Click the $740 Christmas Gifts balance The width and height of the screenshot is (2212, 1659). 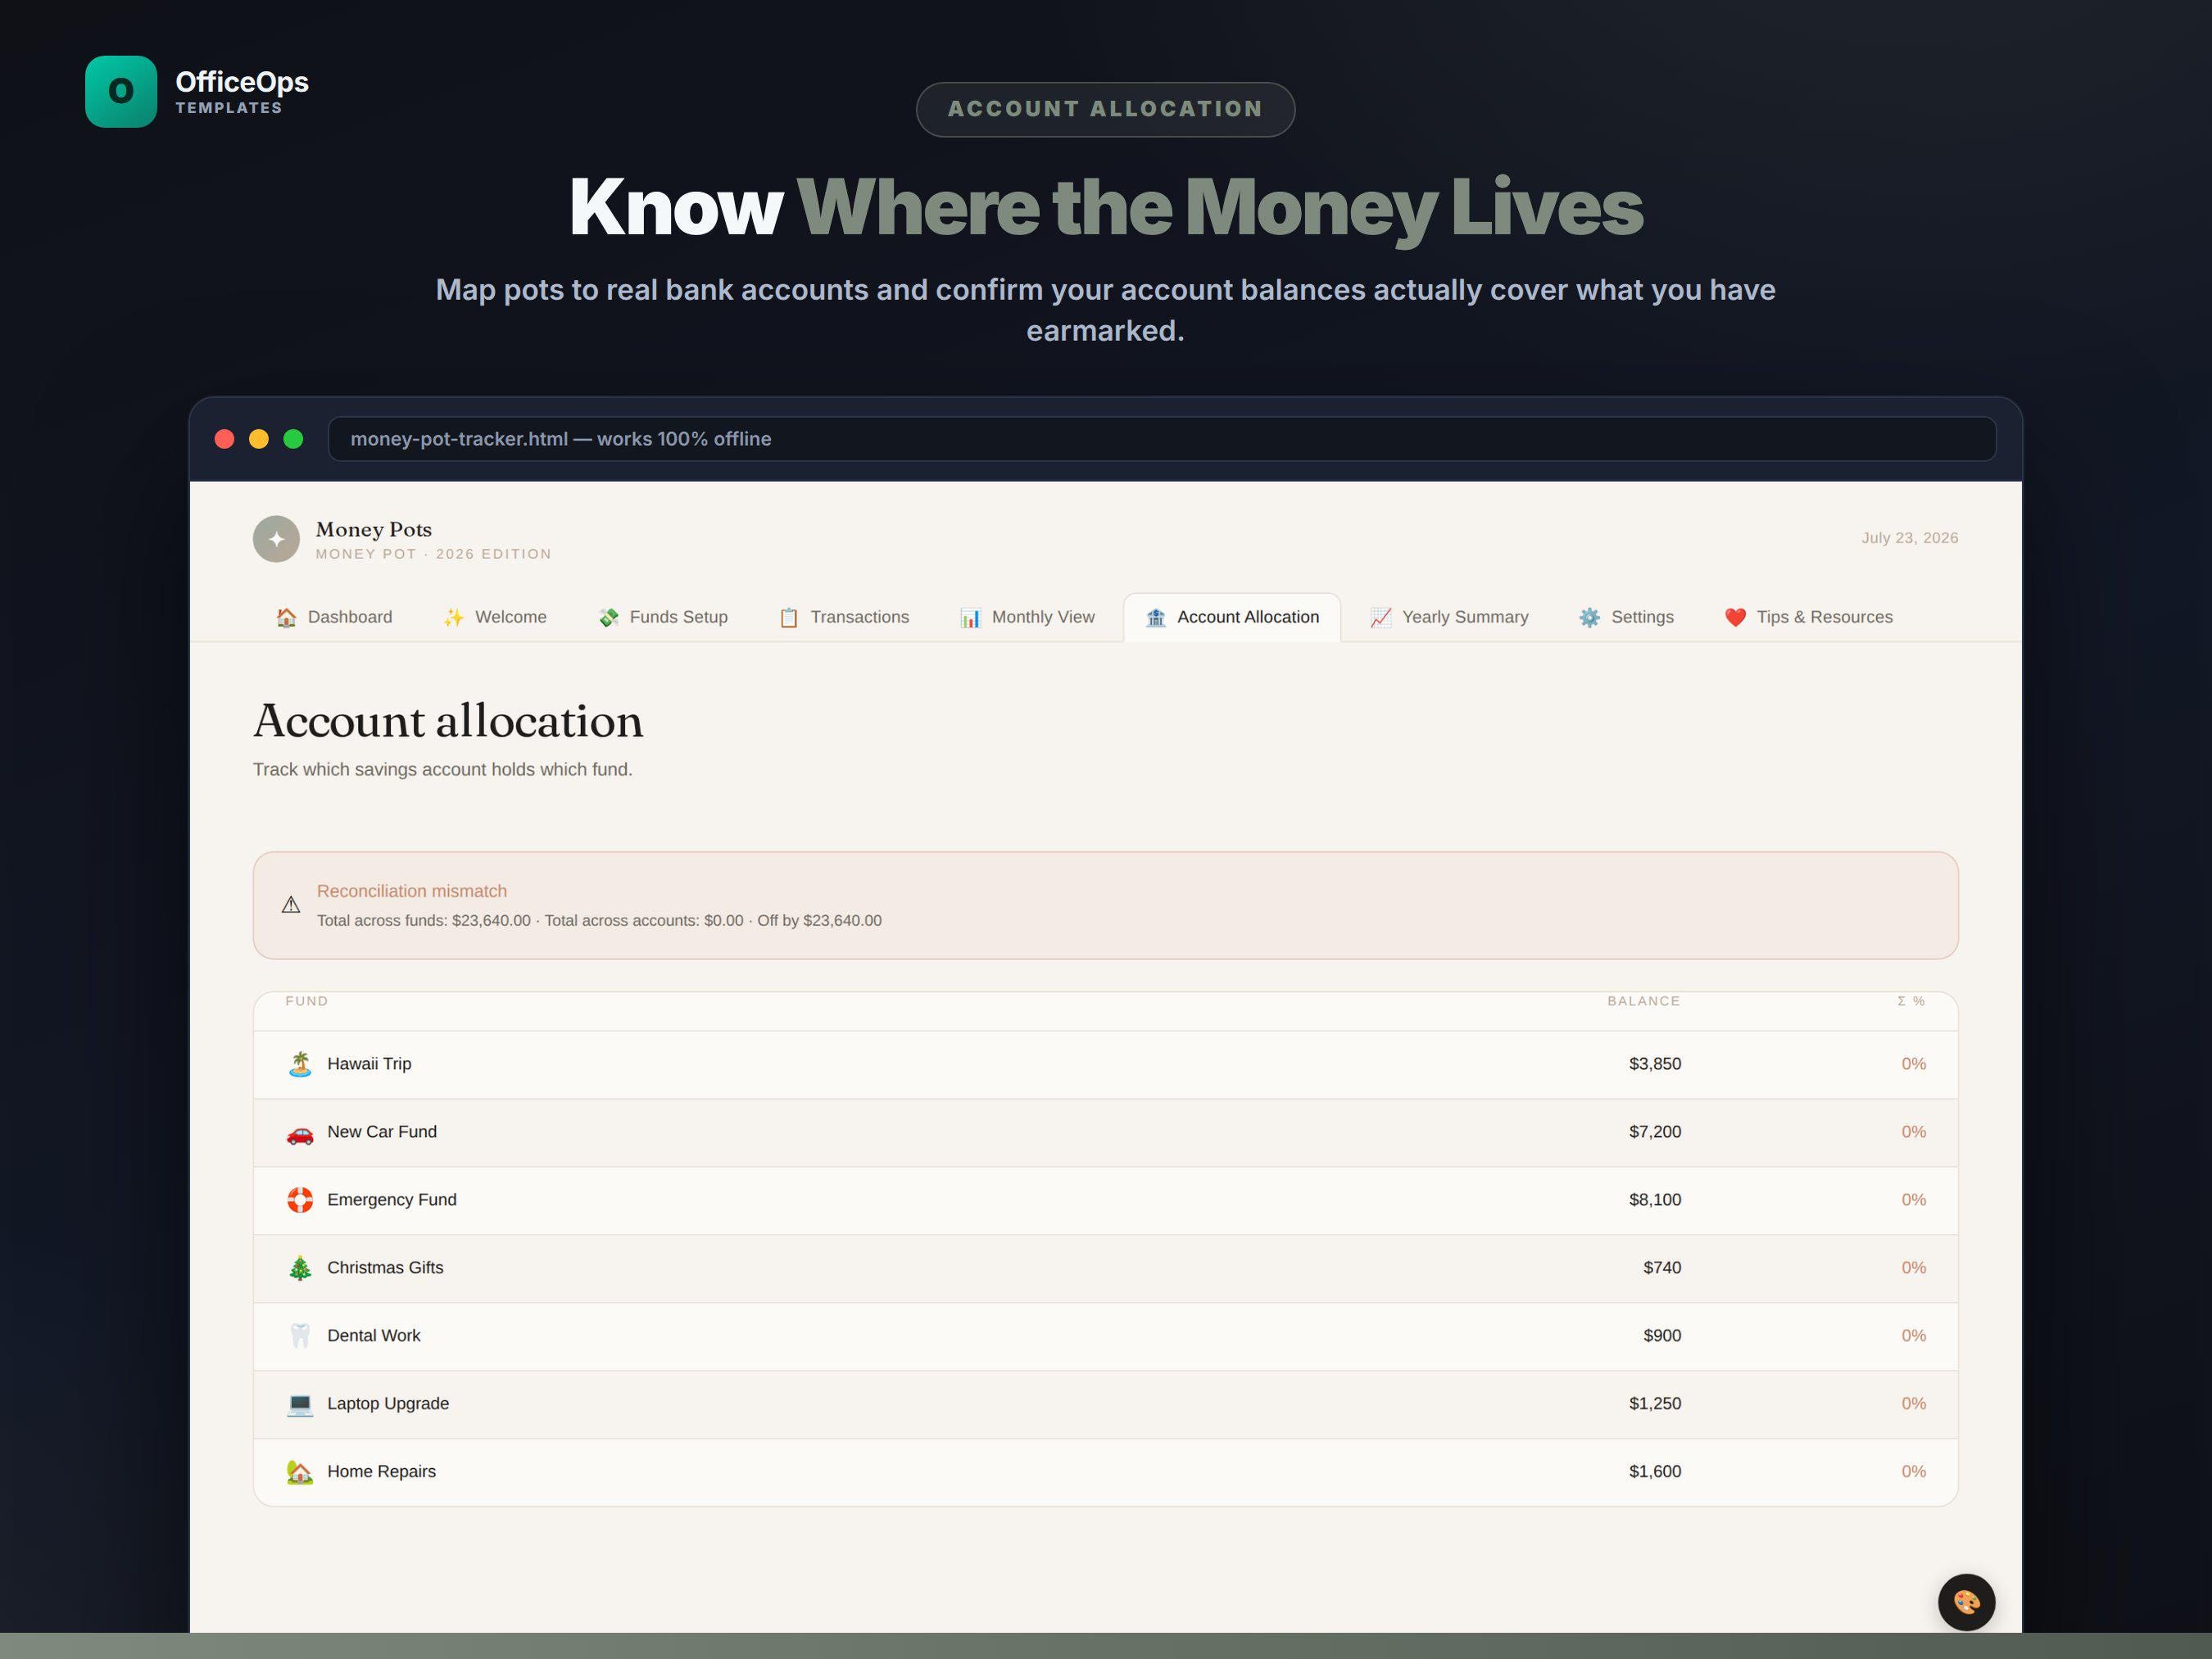click(x=1662, y=1268)
